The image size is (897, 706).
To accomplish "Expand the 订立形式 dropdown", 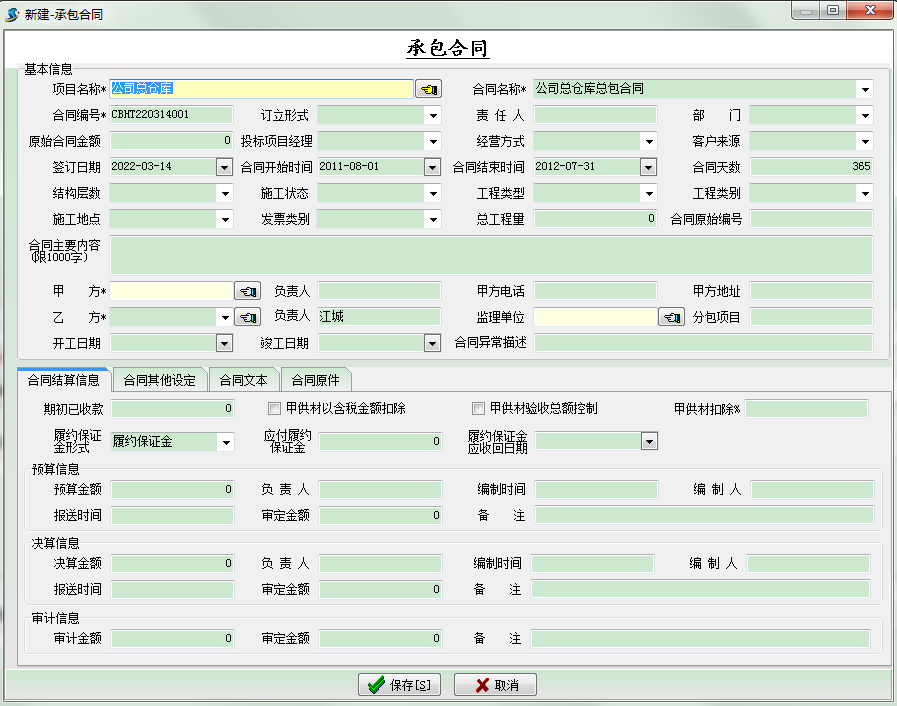I will (x=432, y=115).
